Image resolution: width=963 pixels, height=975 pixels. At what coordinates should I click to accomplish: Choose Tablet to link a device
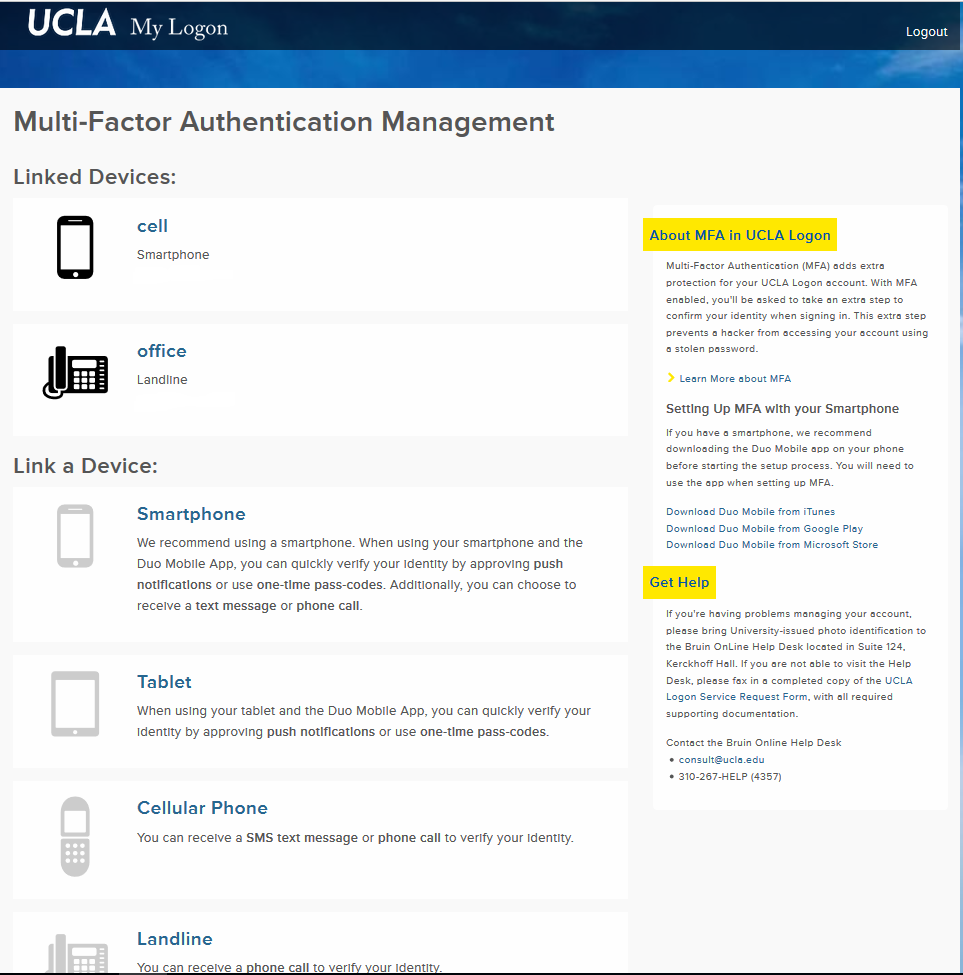point(164,682)
